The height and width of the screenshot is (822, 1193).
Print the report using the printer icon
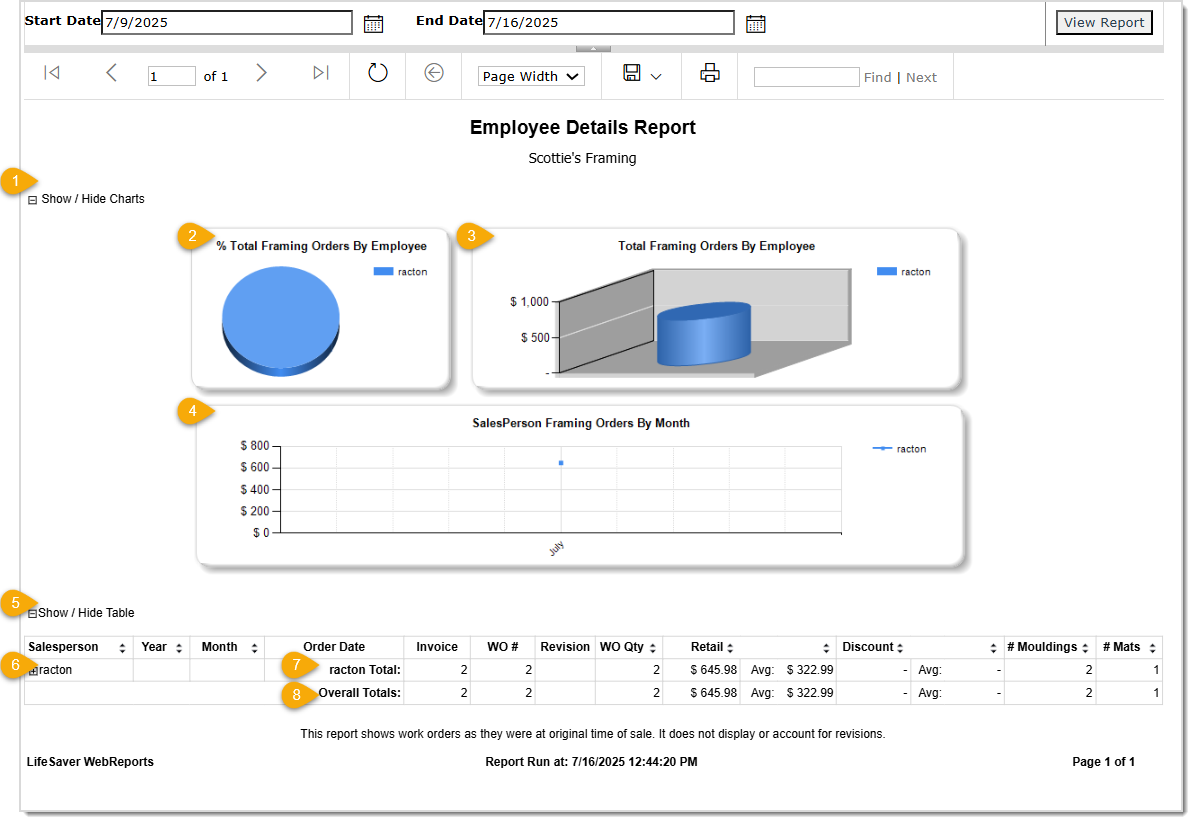709,75
